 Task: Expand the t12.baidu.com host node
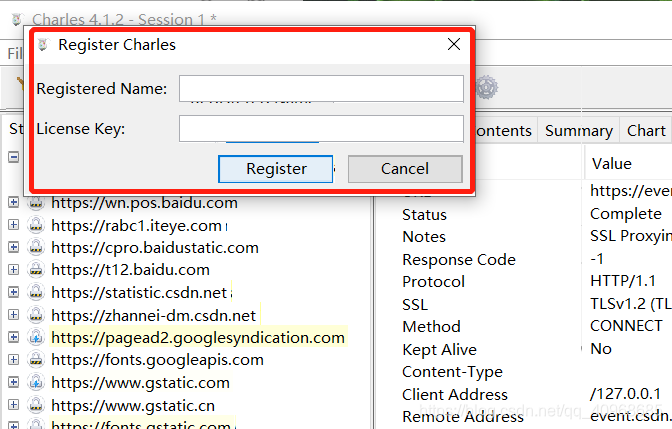click(x=14, y=270)
